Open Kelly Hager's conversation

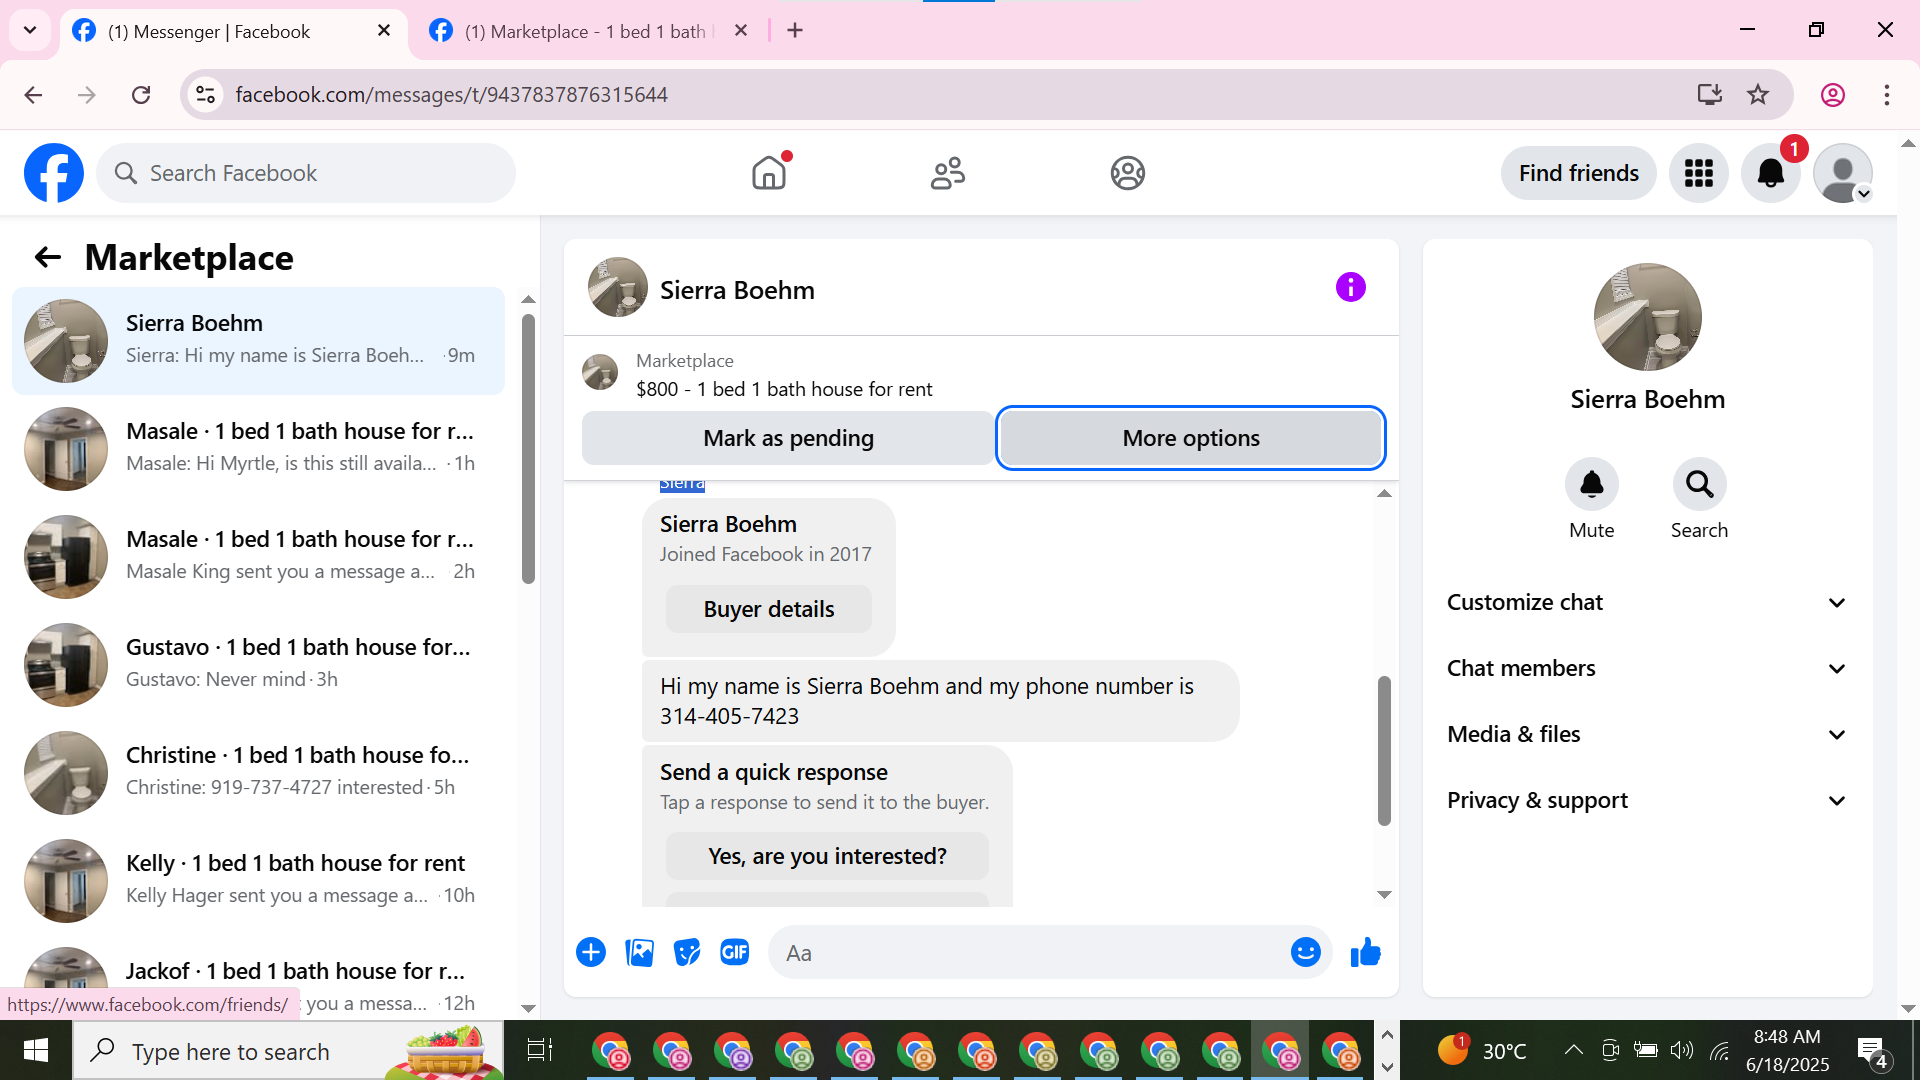pos(258,881)
